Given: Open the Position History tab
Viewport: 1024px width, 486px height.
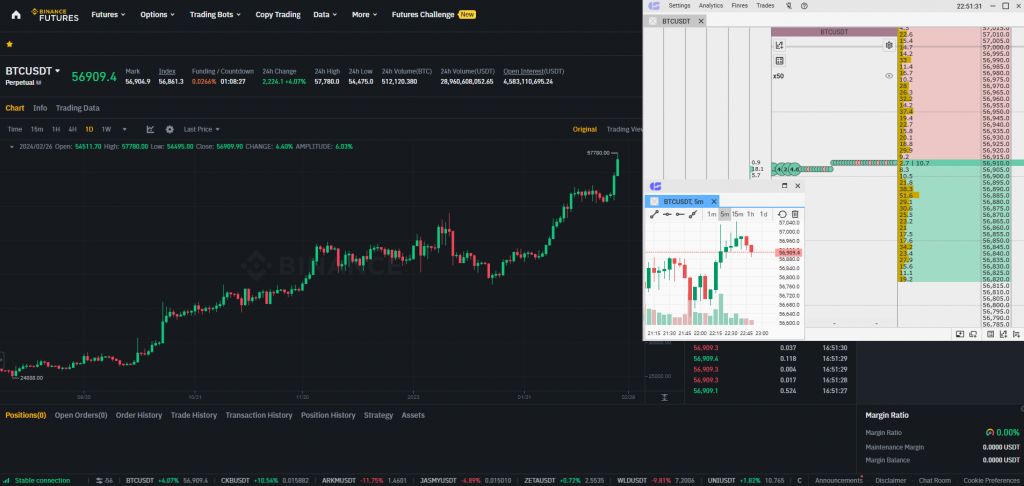Looking at the screenshot, I should [328, 415].
